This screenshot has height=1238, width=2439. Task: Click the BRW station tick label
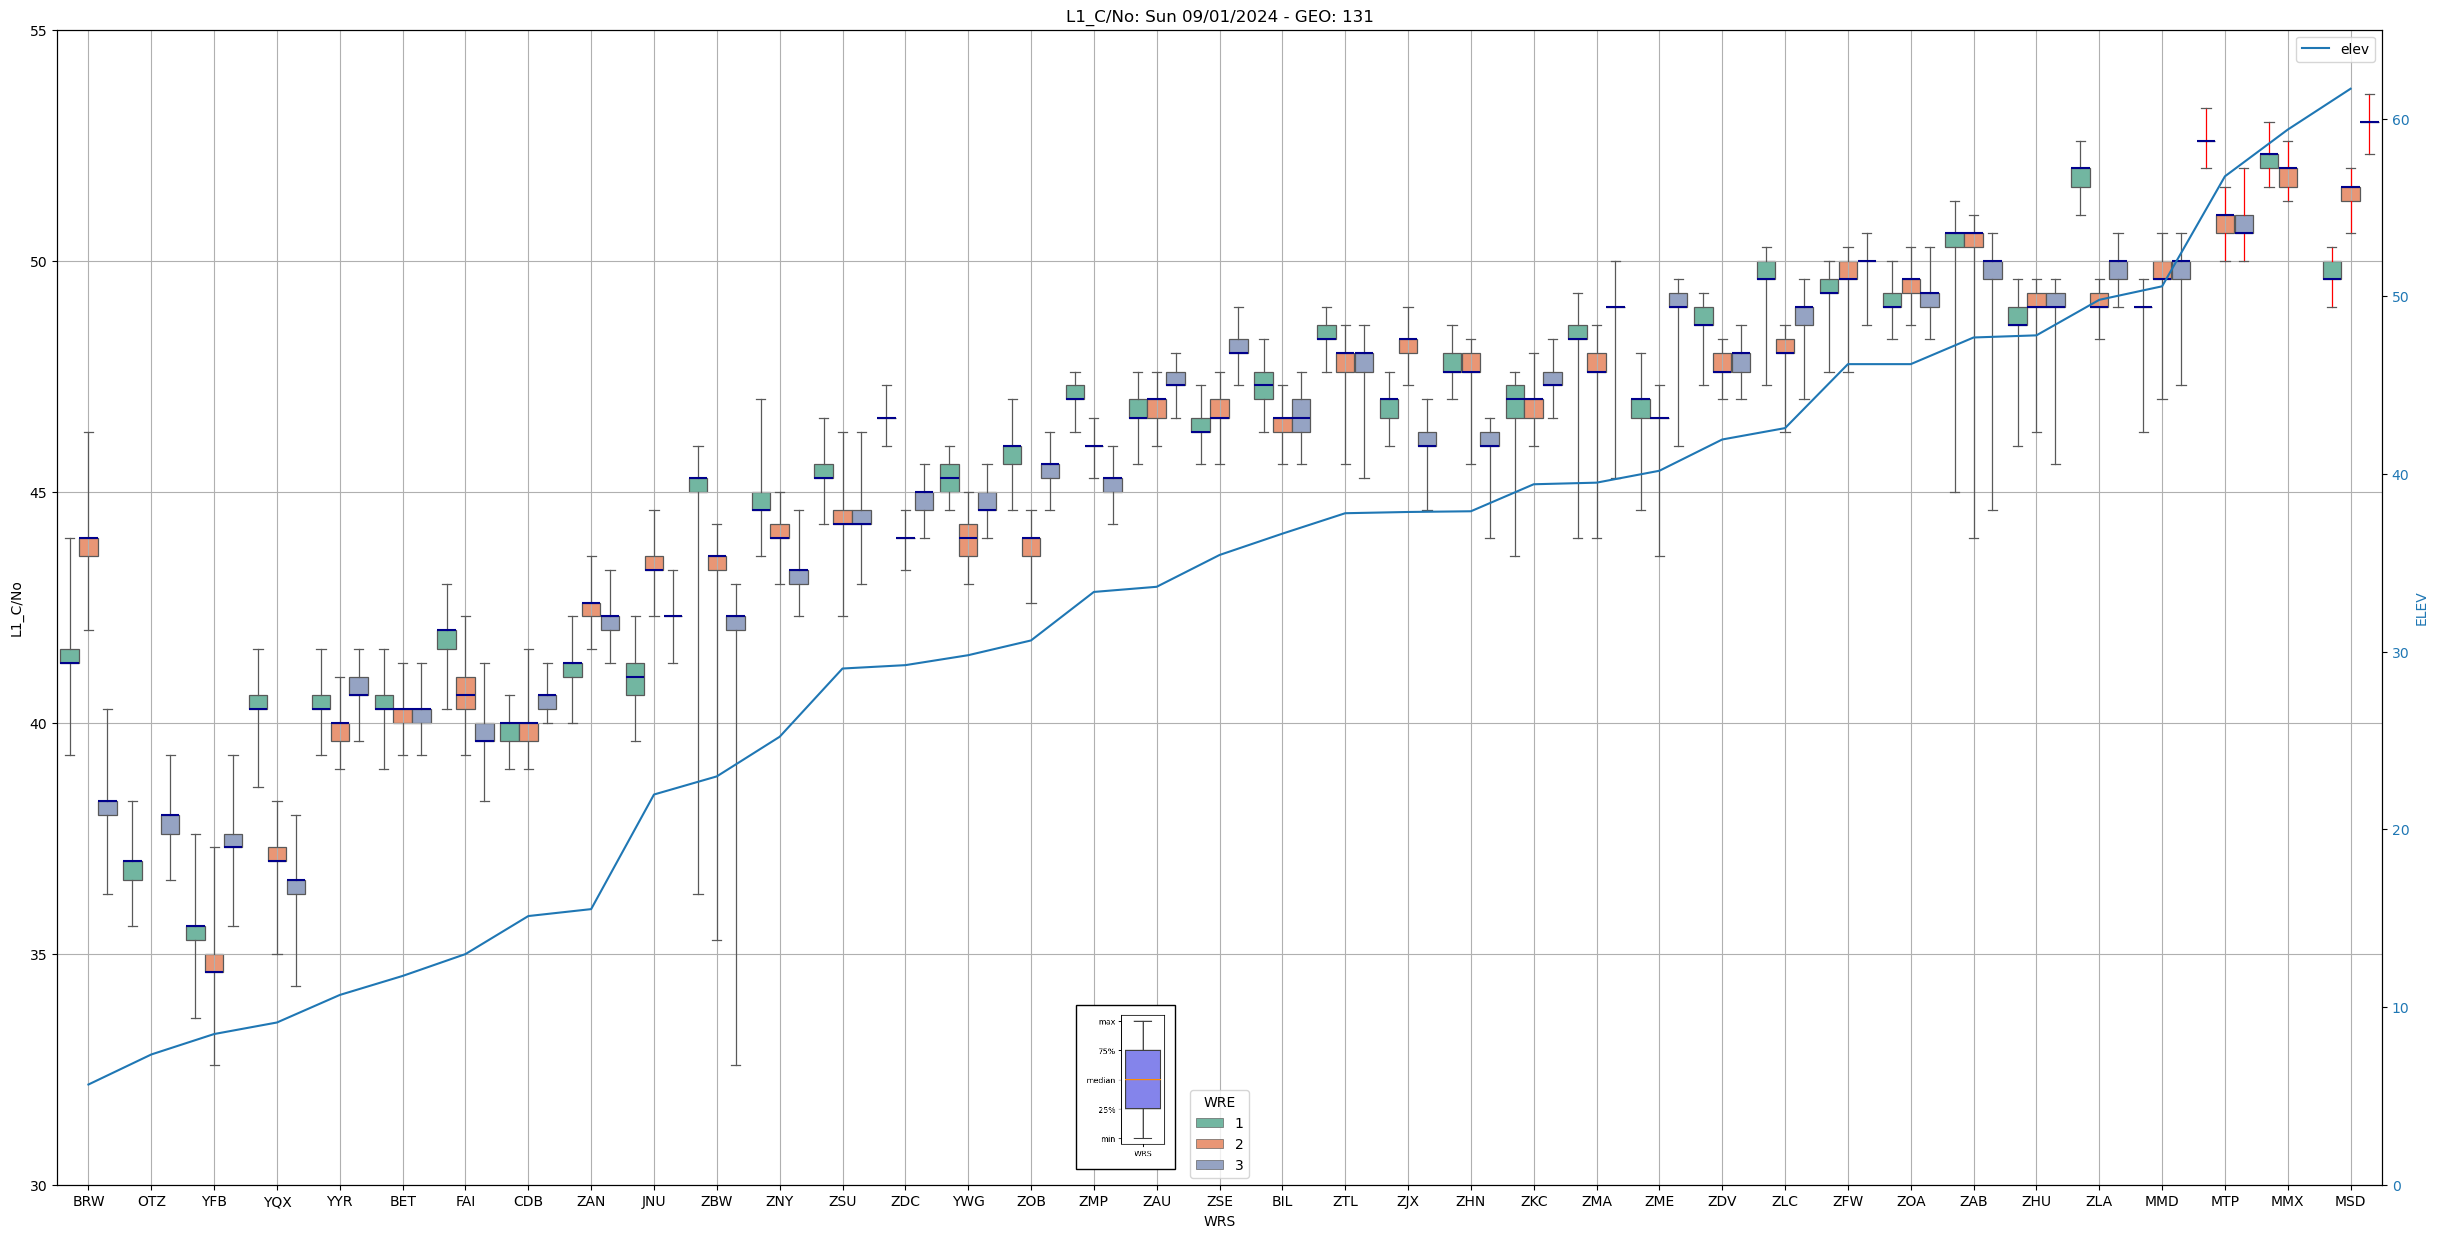[88, 1201]
